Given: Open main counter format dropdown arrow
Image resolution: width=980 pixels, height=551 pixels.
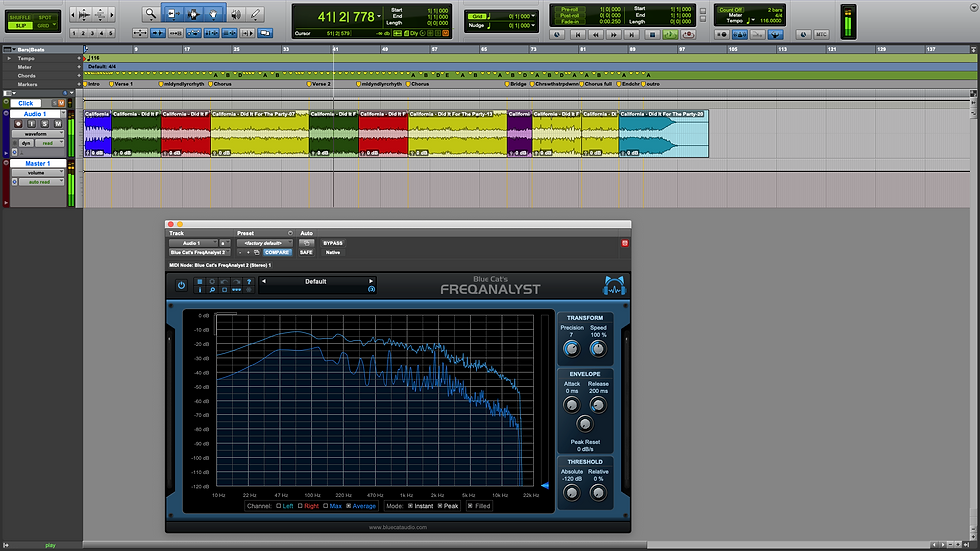Looking at the screenshot, I should [379, 16].
